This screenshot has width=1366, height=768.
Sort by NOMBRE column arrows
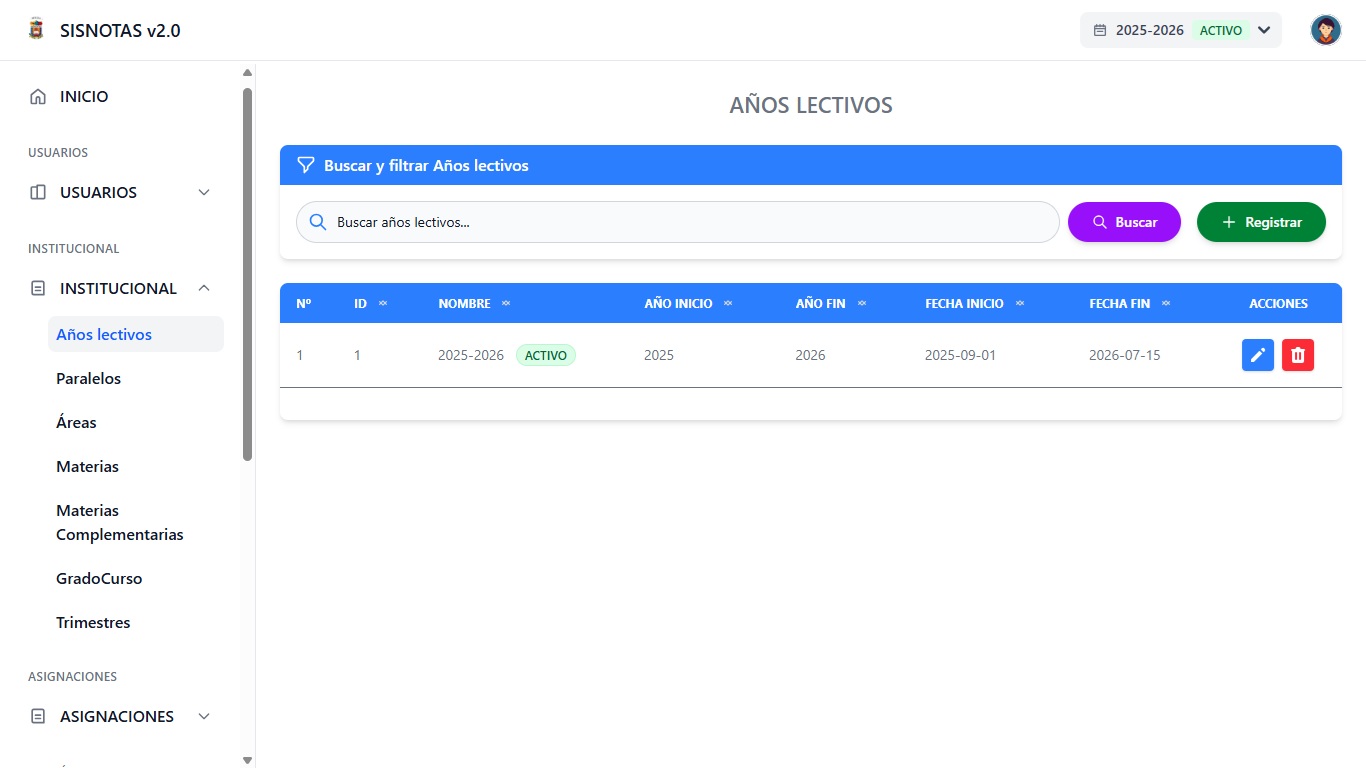pos(506,303)
